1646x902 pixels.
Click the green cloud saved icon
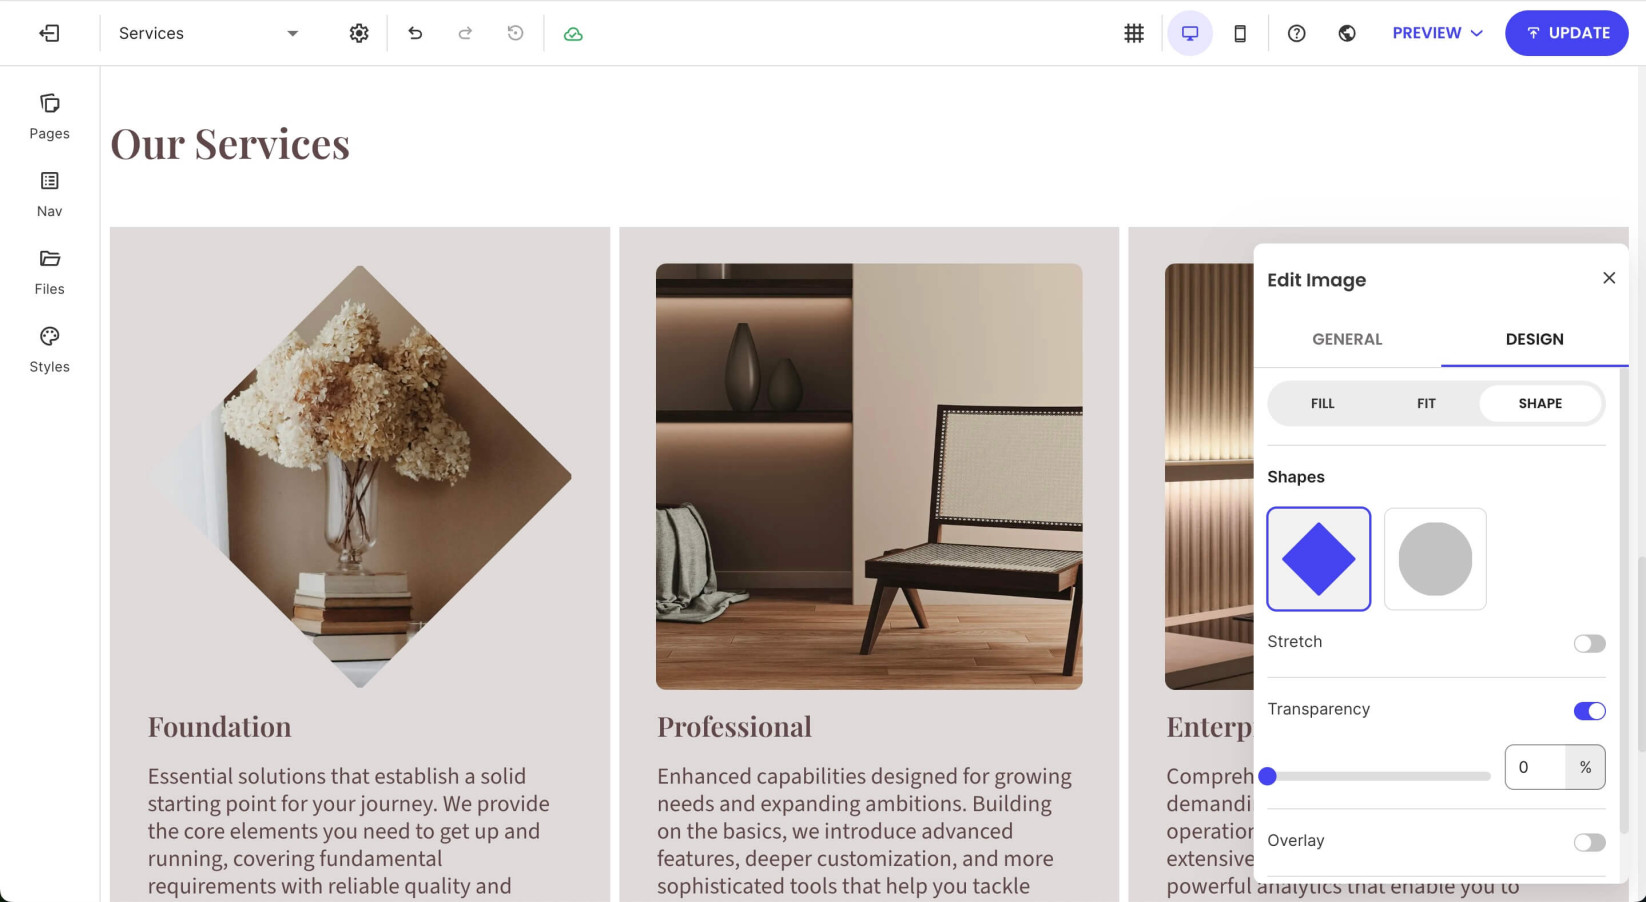point(573,33)
